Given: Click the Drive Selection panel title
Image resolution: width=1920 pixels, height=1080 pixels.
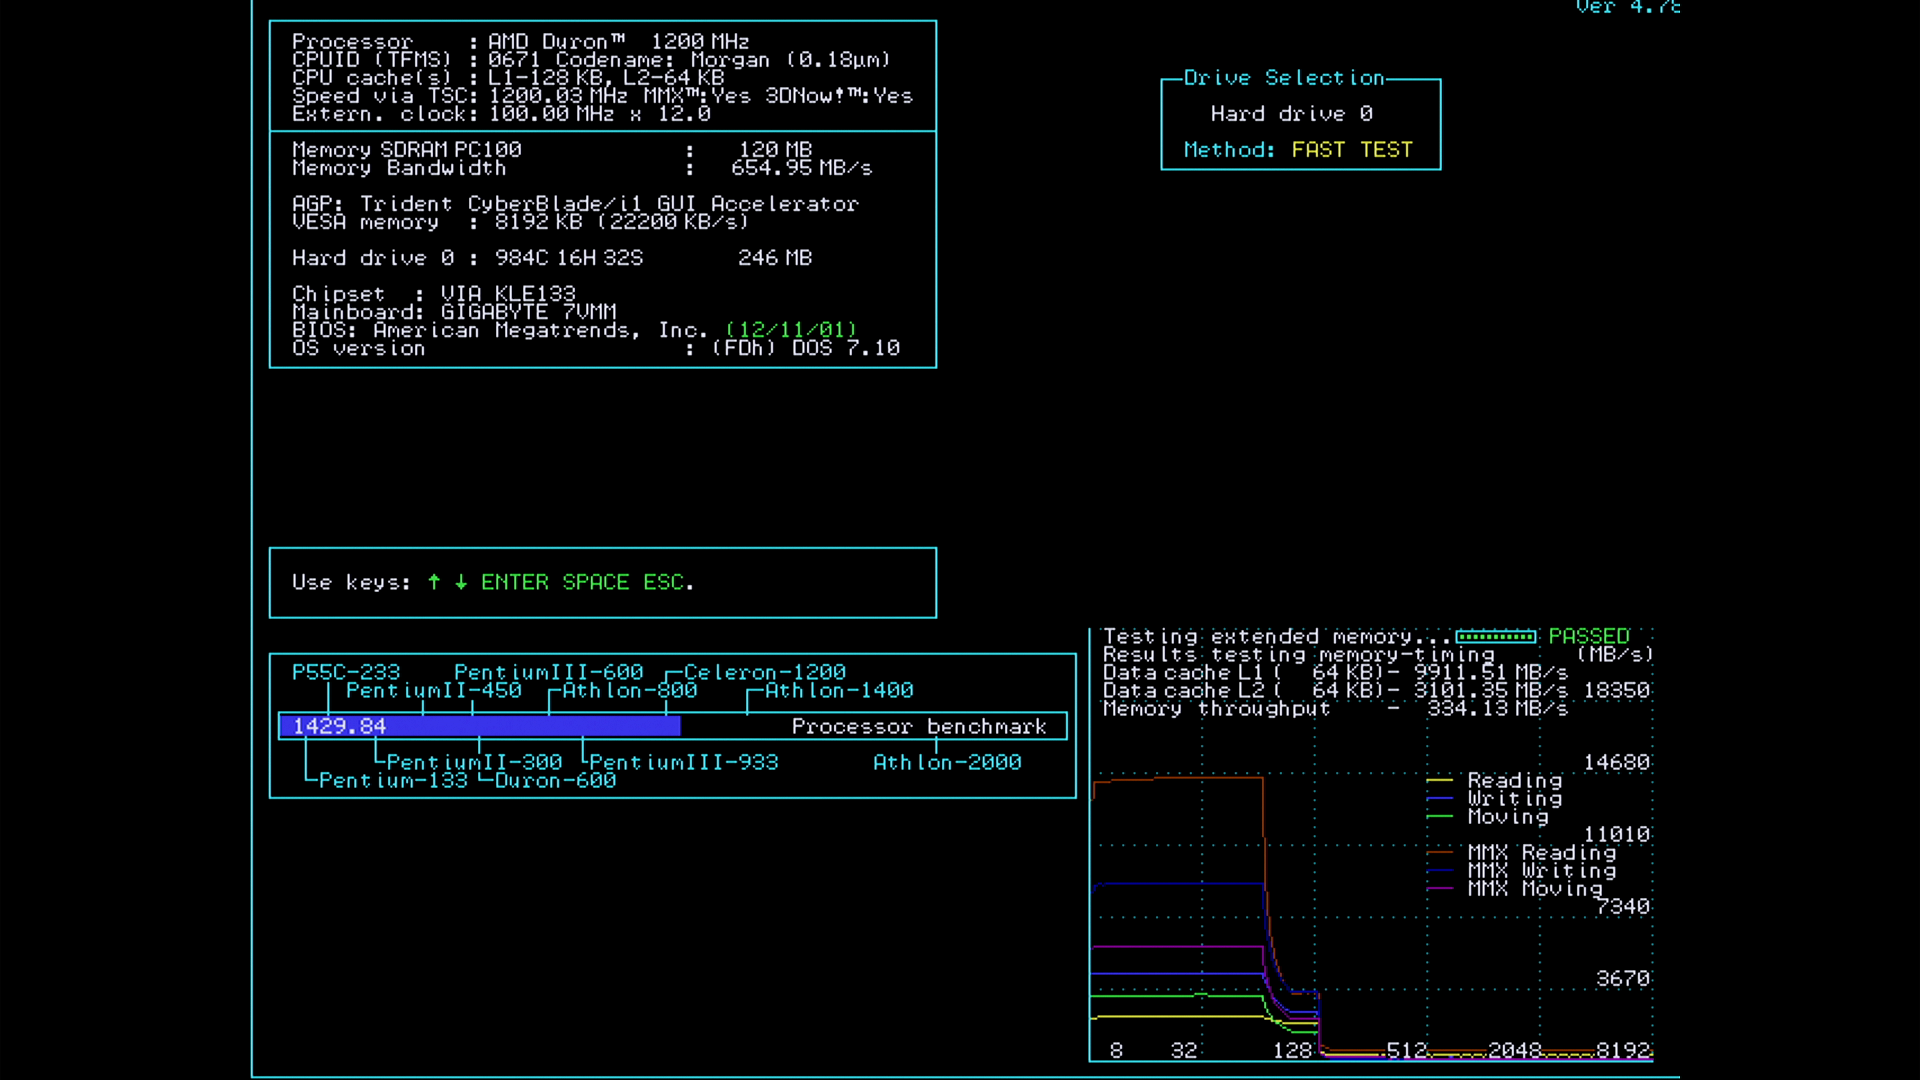Looking at the screenshot, I should click(1283, 78).
